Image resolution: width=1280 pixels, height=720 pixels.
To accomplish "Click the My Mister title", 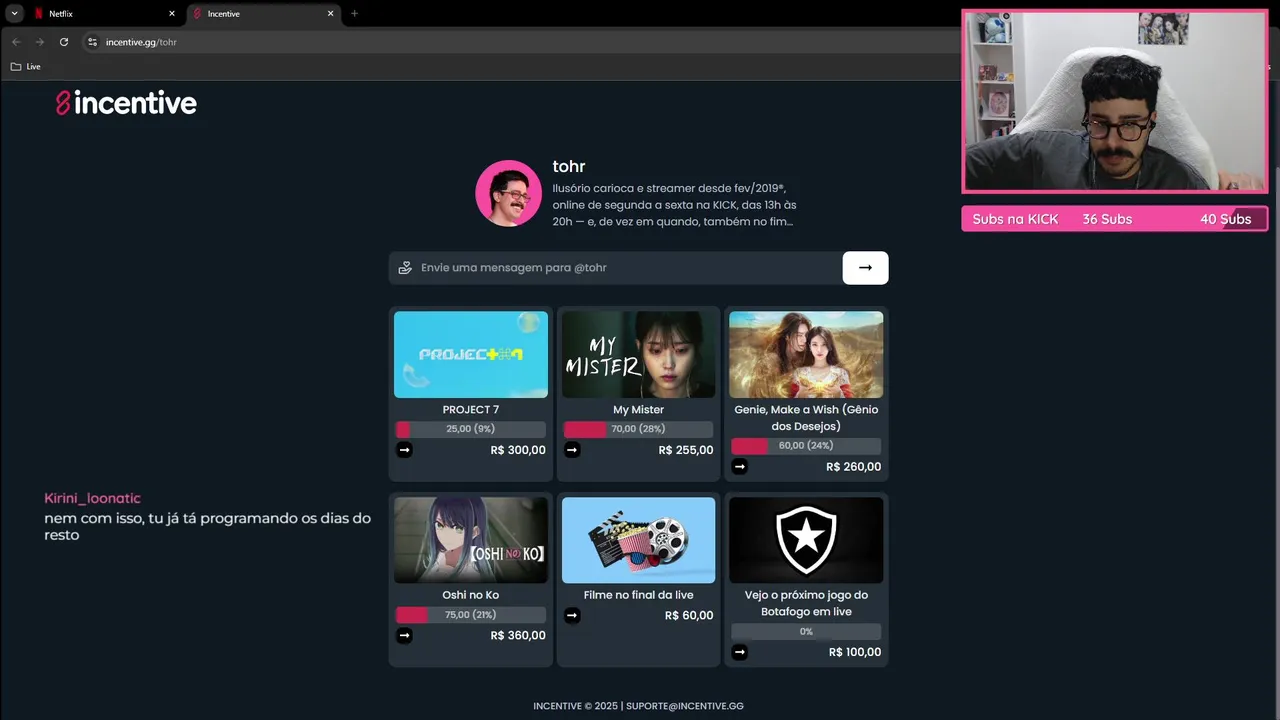I will [638, 410].
